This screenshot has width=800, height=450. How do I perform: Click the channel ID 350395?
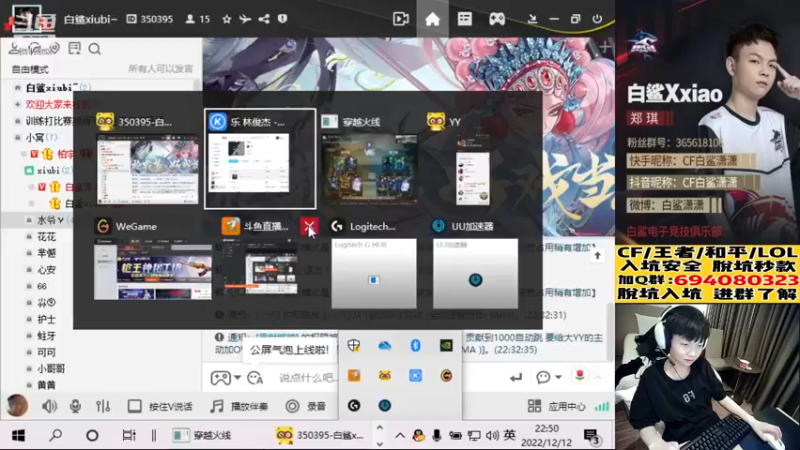pyautogui.click(x=150, y=19)
